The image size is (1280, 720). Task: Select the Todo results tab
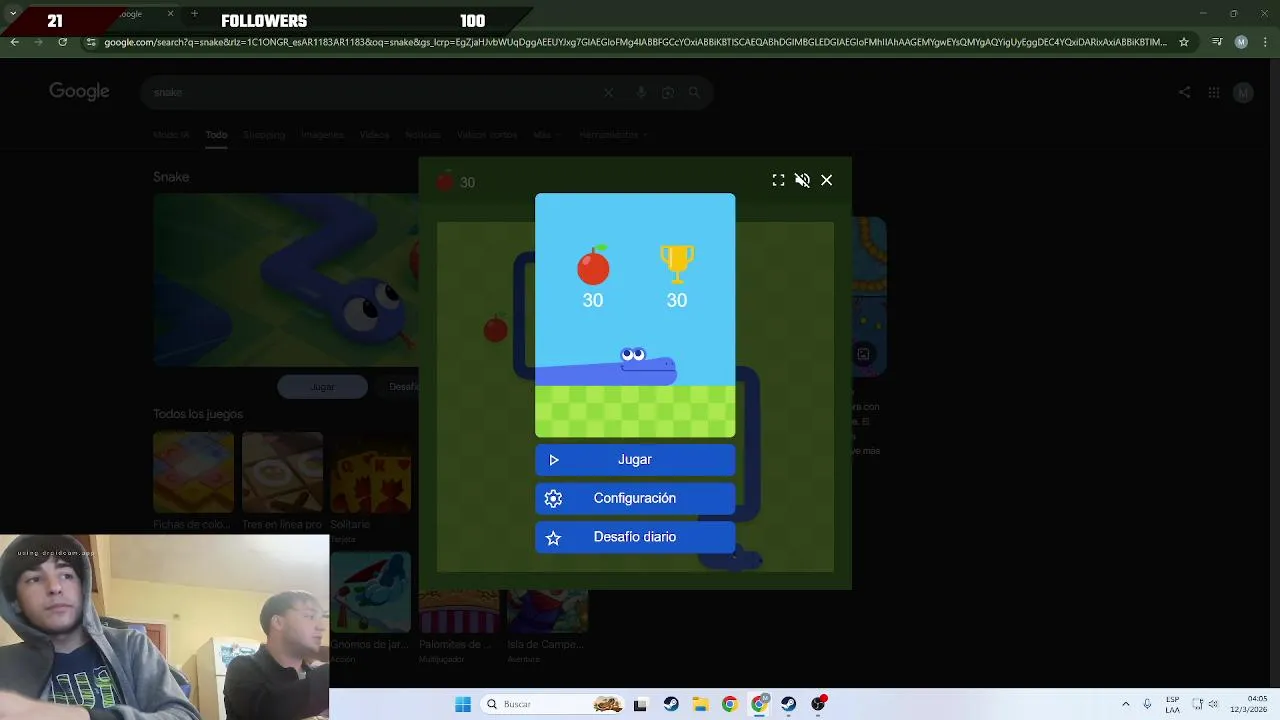click(216, 135)
